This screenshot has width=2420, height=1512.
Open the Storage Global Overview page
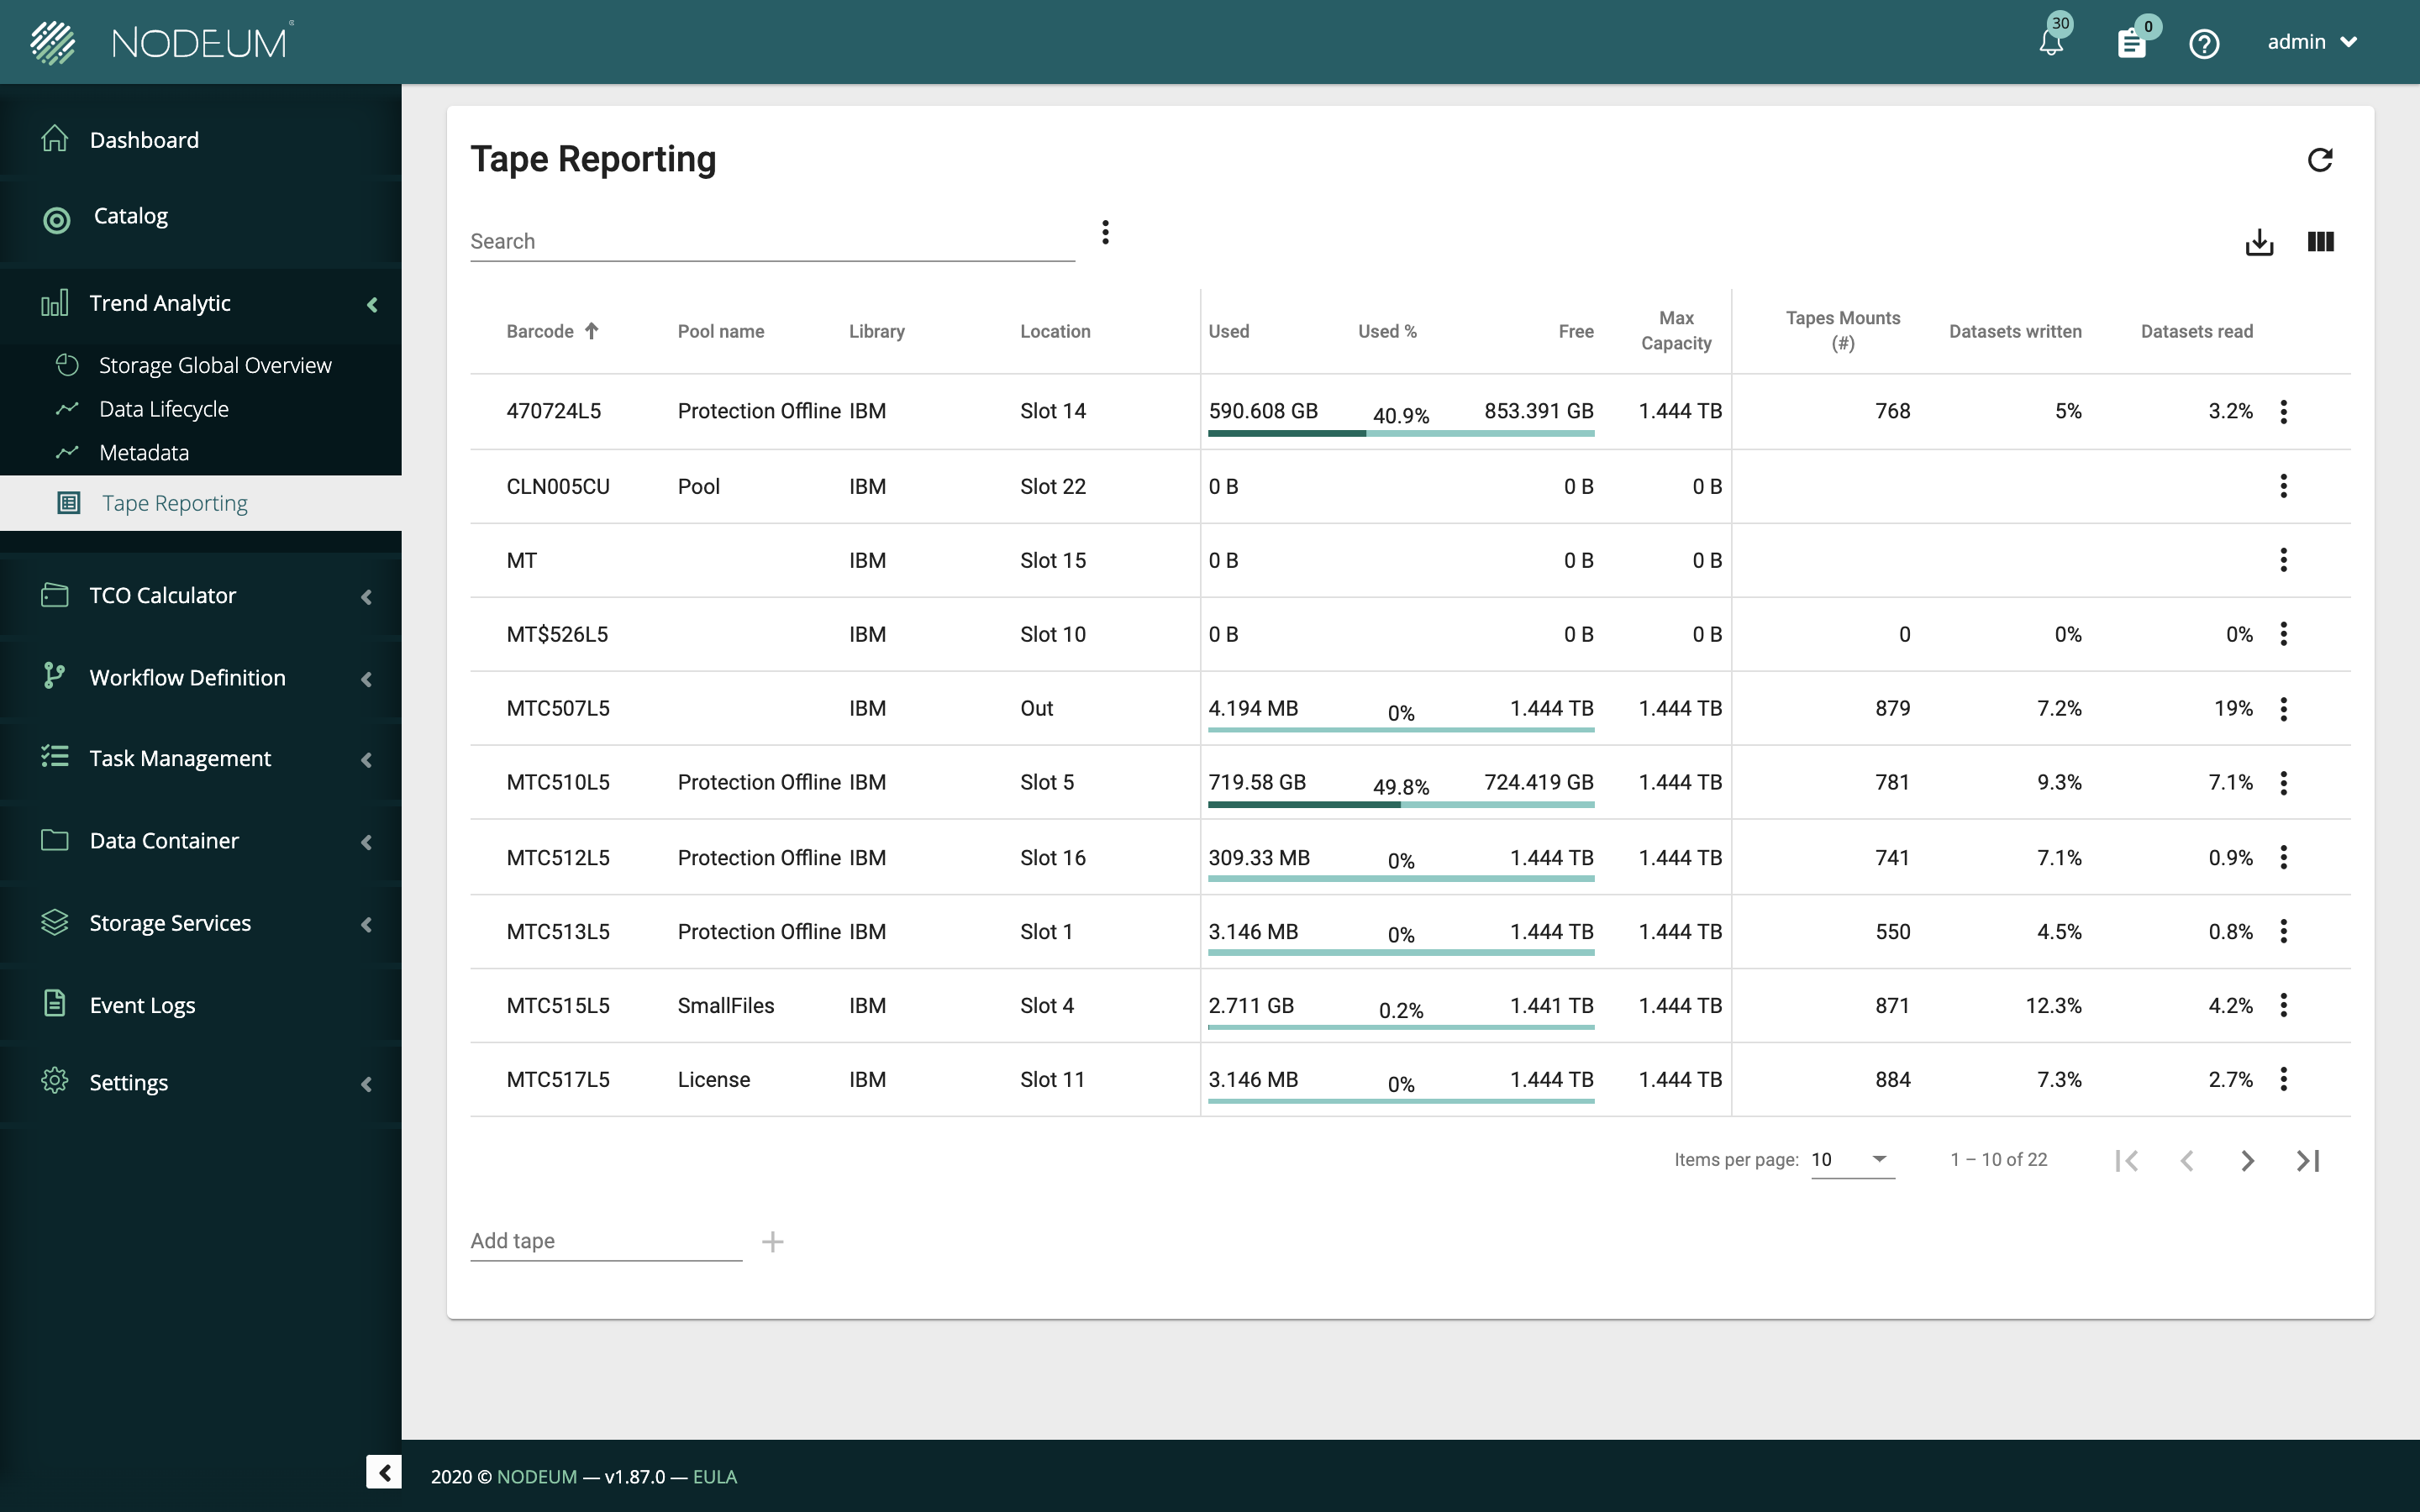[x=214, y=365]
